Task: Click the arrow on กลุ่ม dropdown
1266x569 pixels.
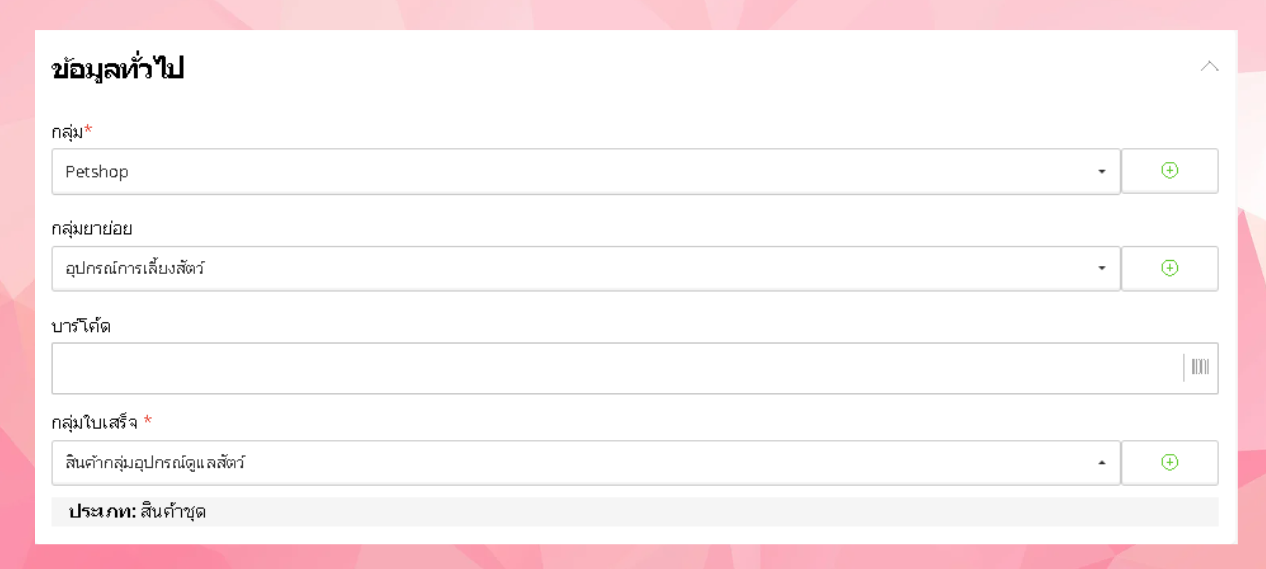Action: click(1101, 172)
